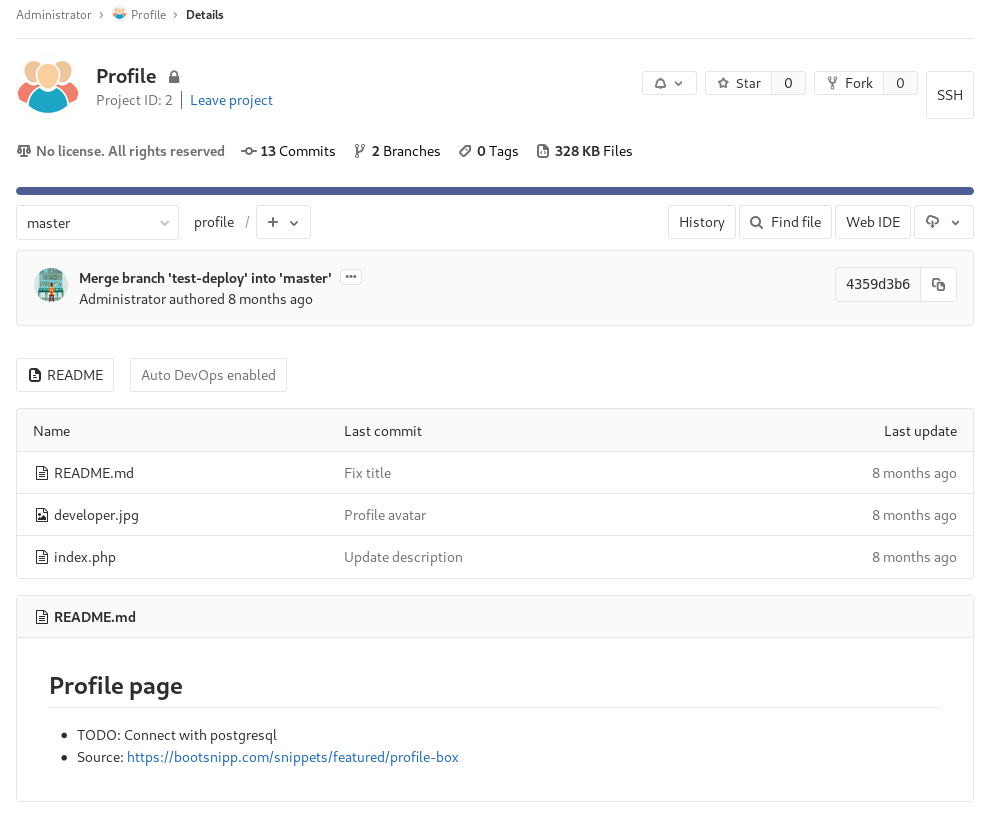Image resolution: width=987 pixels, height=814 pixels.
Task: Click the developer.jpg image file icon
Action: coord(41,515)
